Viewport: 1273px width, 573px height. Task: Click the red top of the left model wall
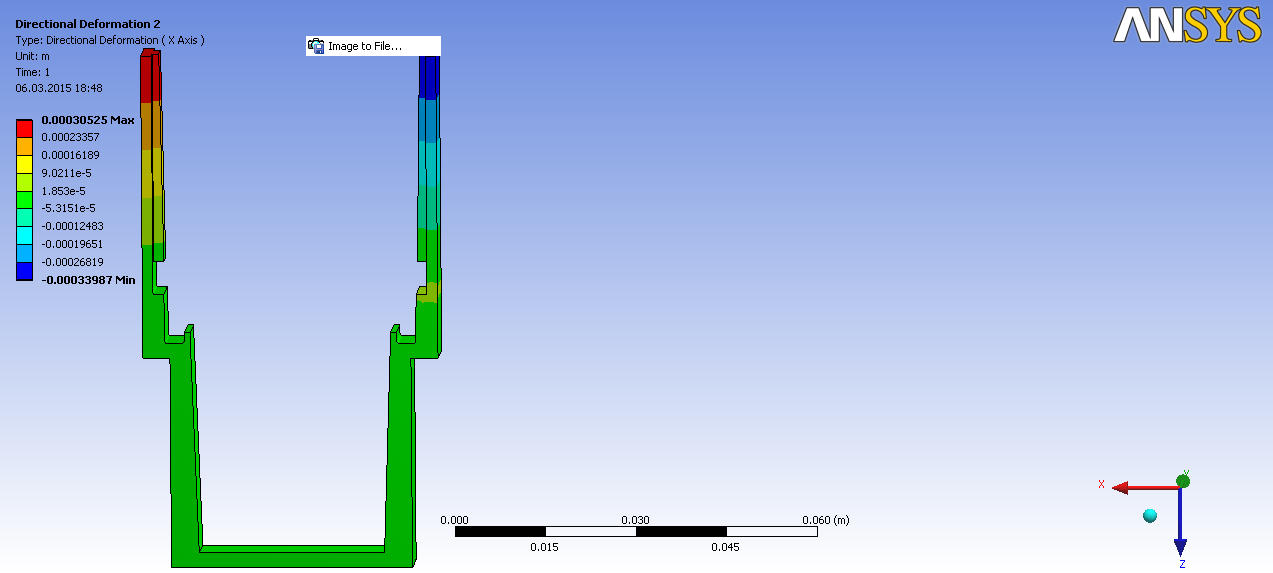point(150,76)
